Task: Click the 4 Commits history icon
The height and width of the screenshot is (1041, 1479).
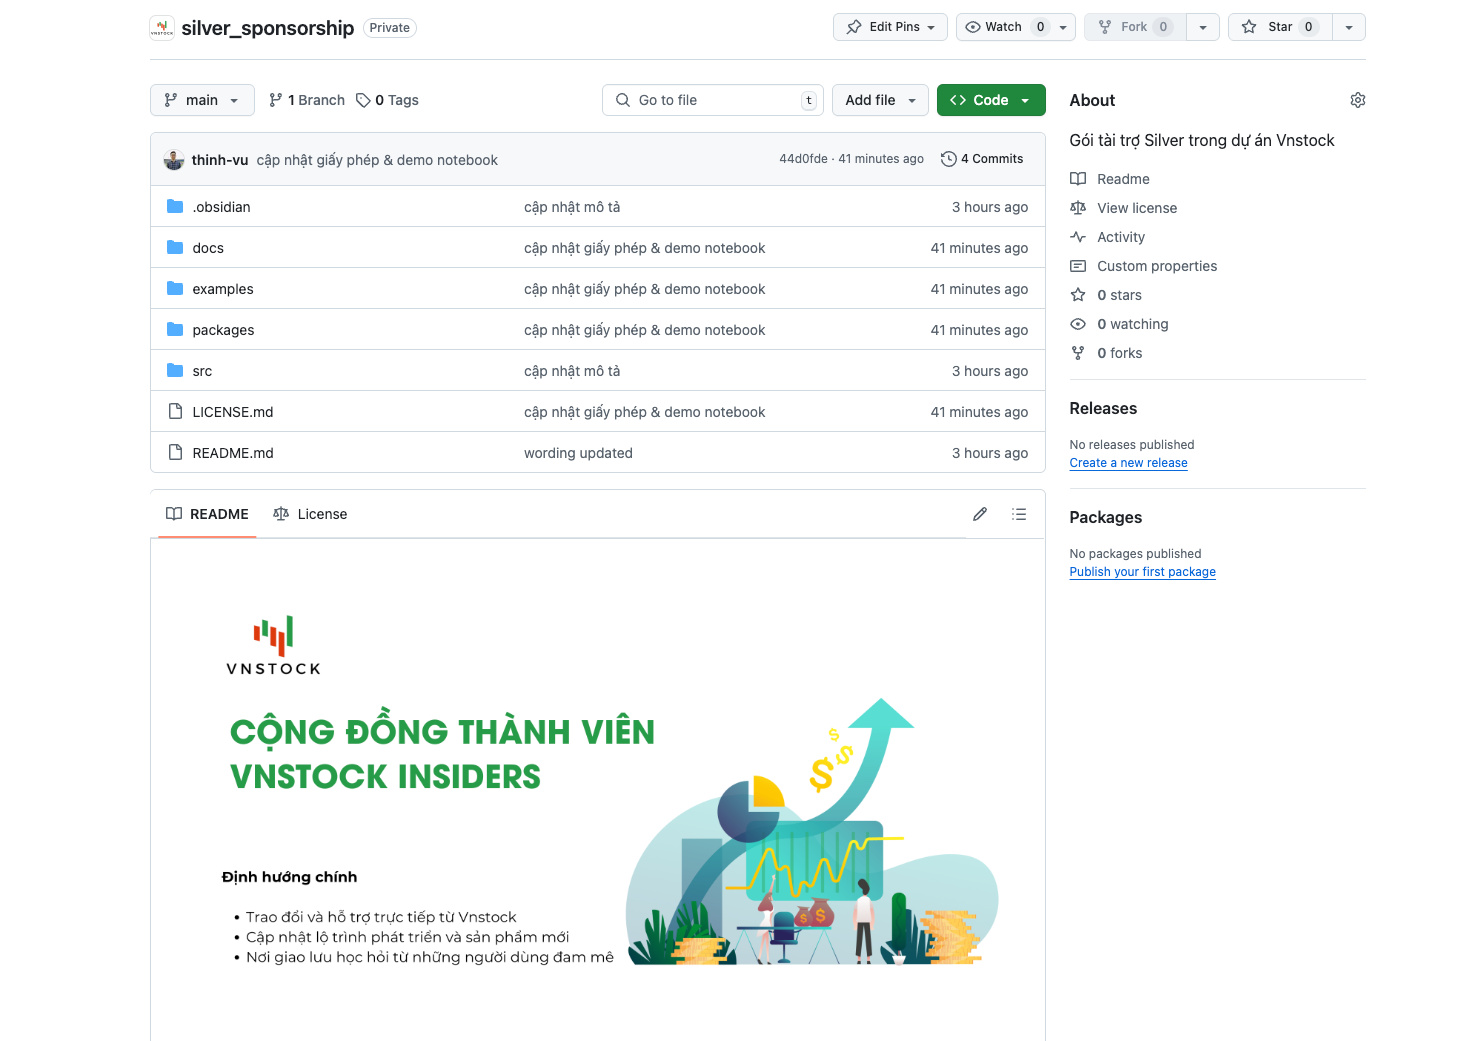Action: pyautogui.click(x=948, y=158)
